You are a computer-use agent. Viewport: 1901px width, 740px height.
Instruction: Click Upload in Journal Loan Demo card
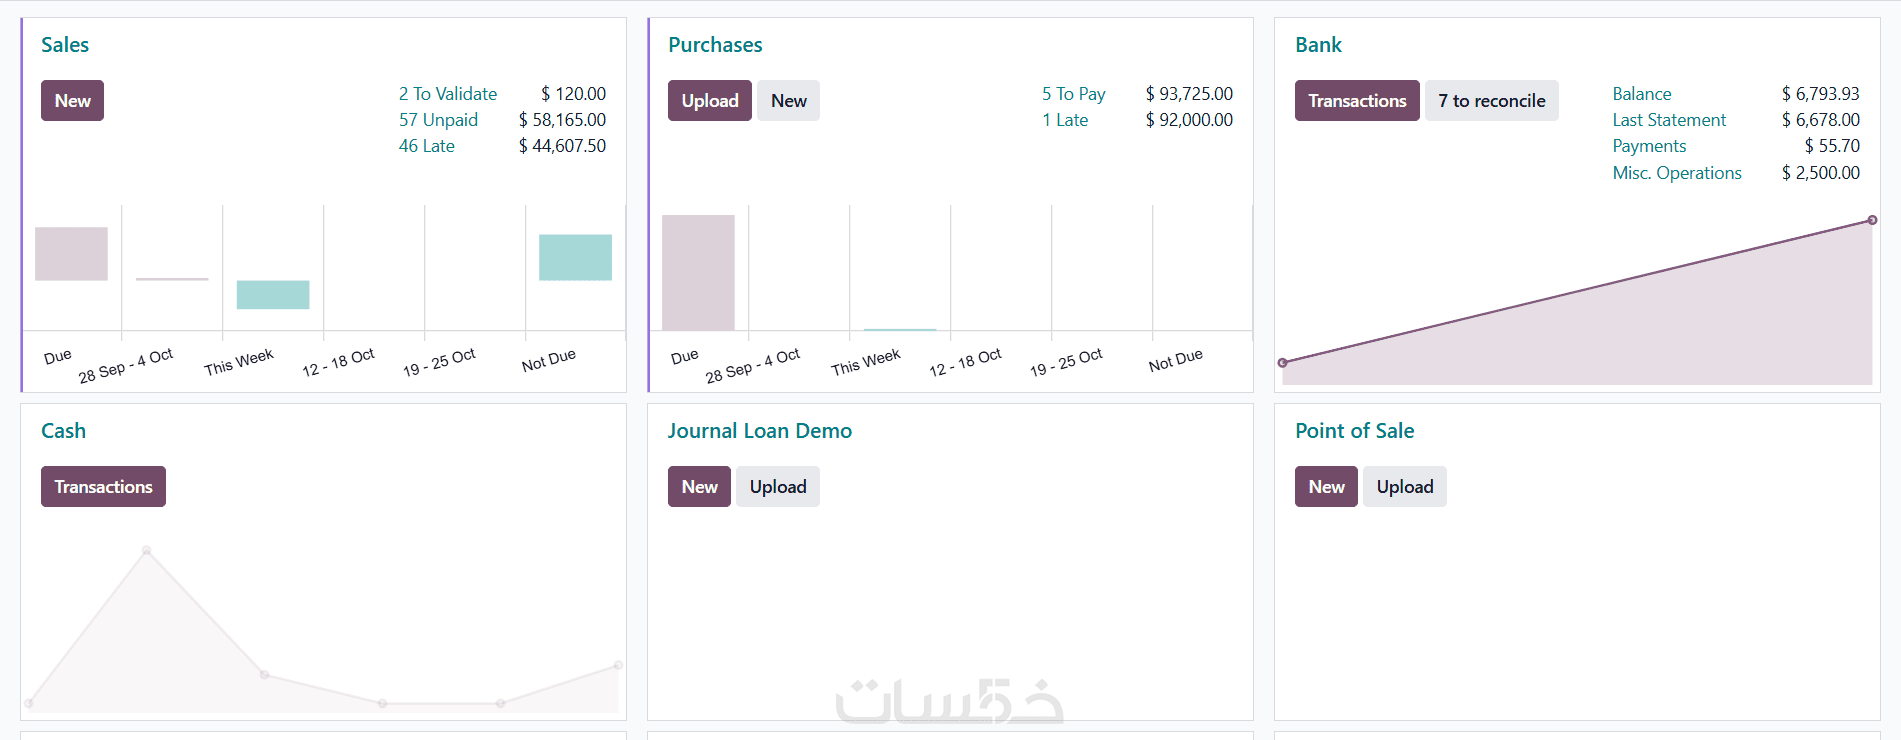coord(777,487)
